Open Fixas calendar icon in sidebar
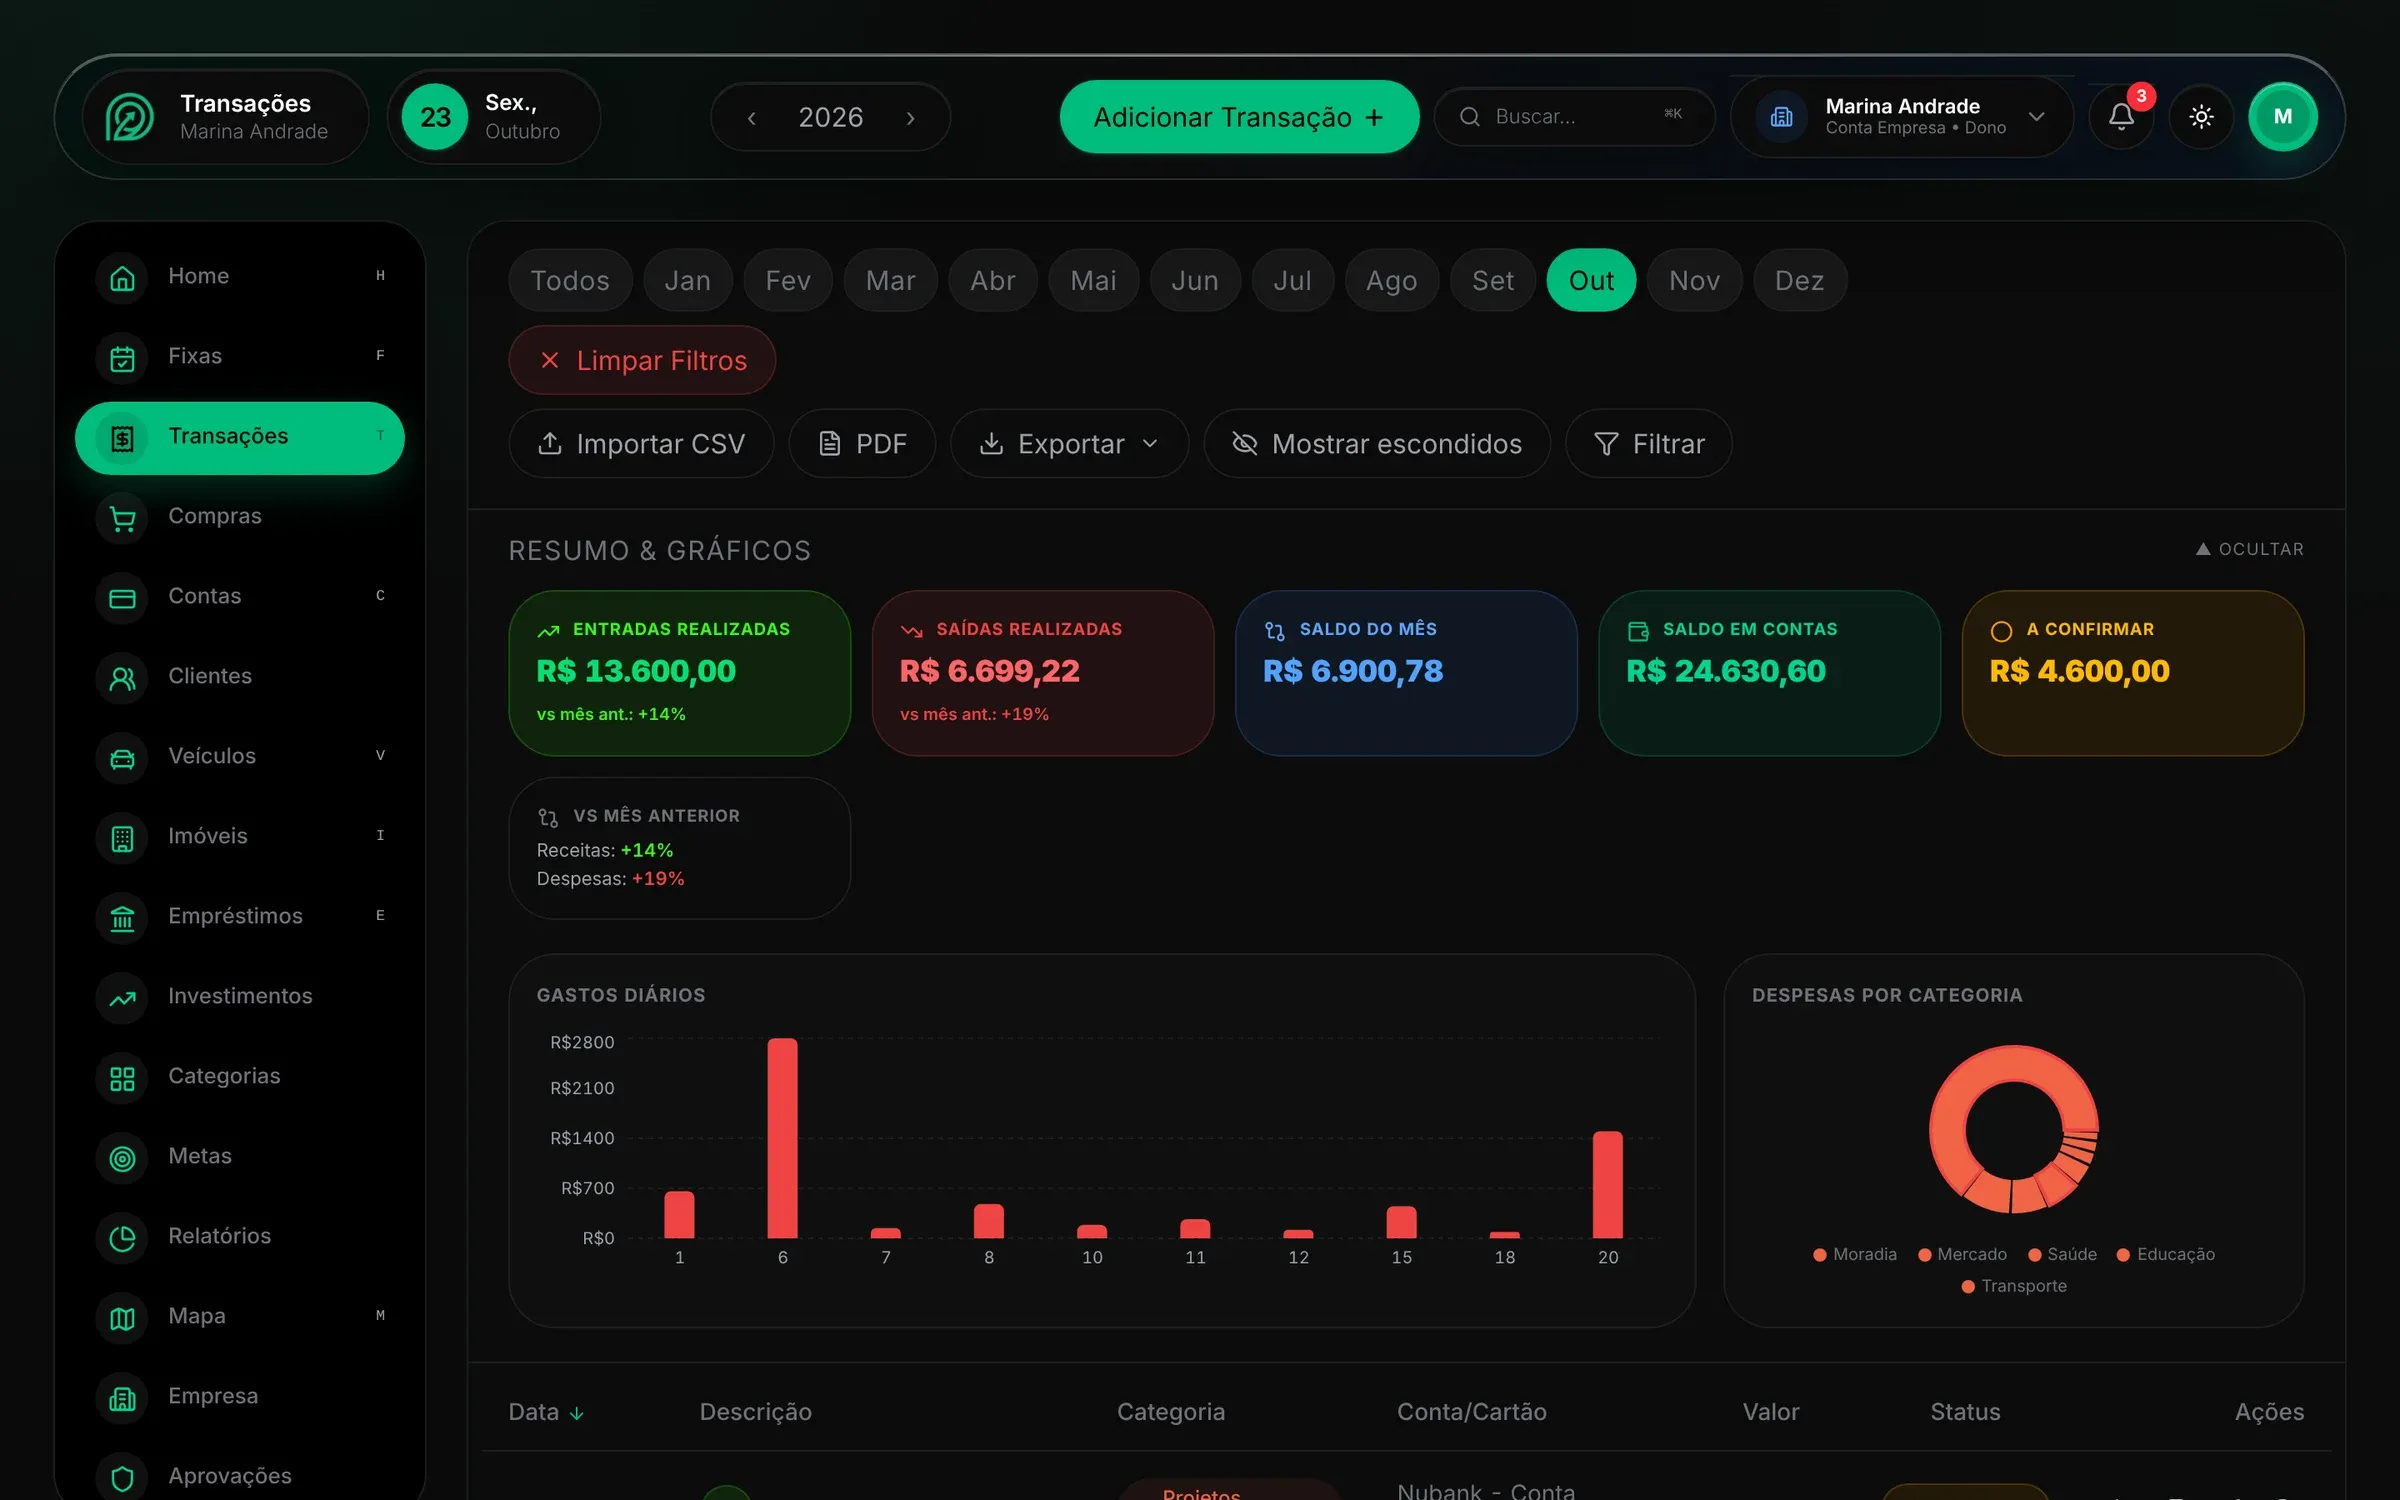Viewport: 2400px width, 1500px height. coord(122,357)
